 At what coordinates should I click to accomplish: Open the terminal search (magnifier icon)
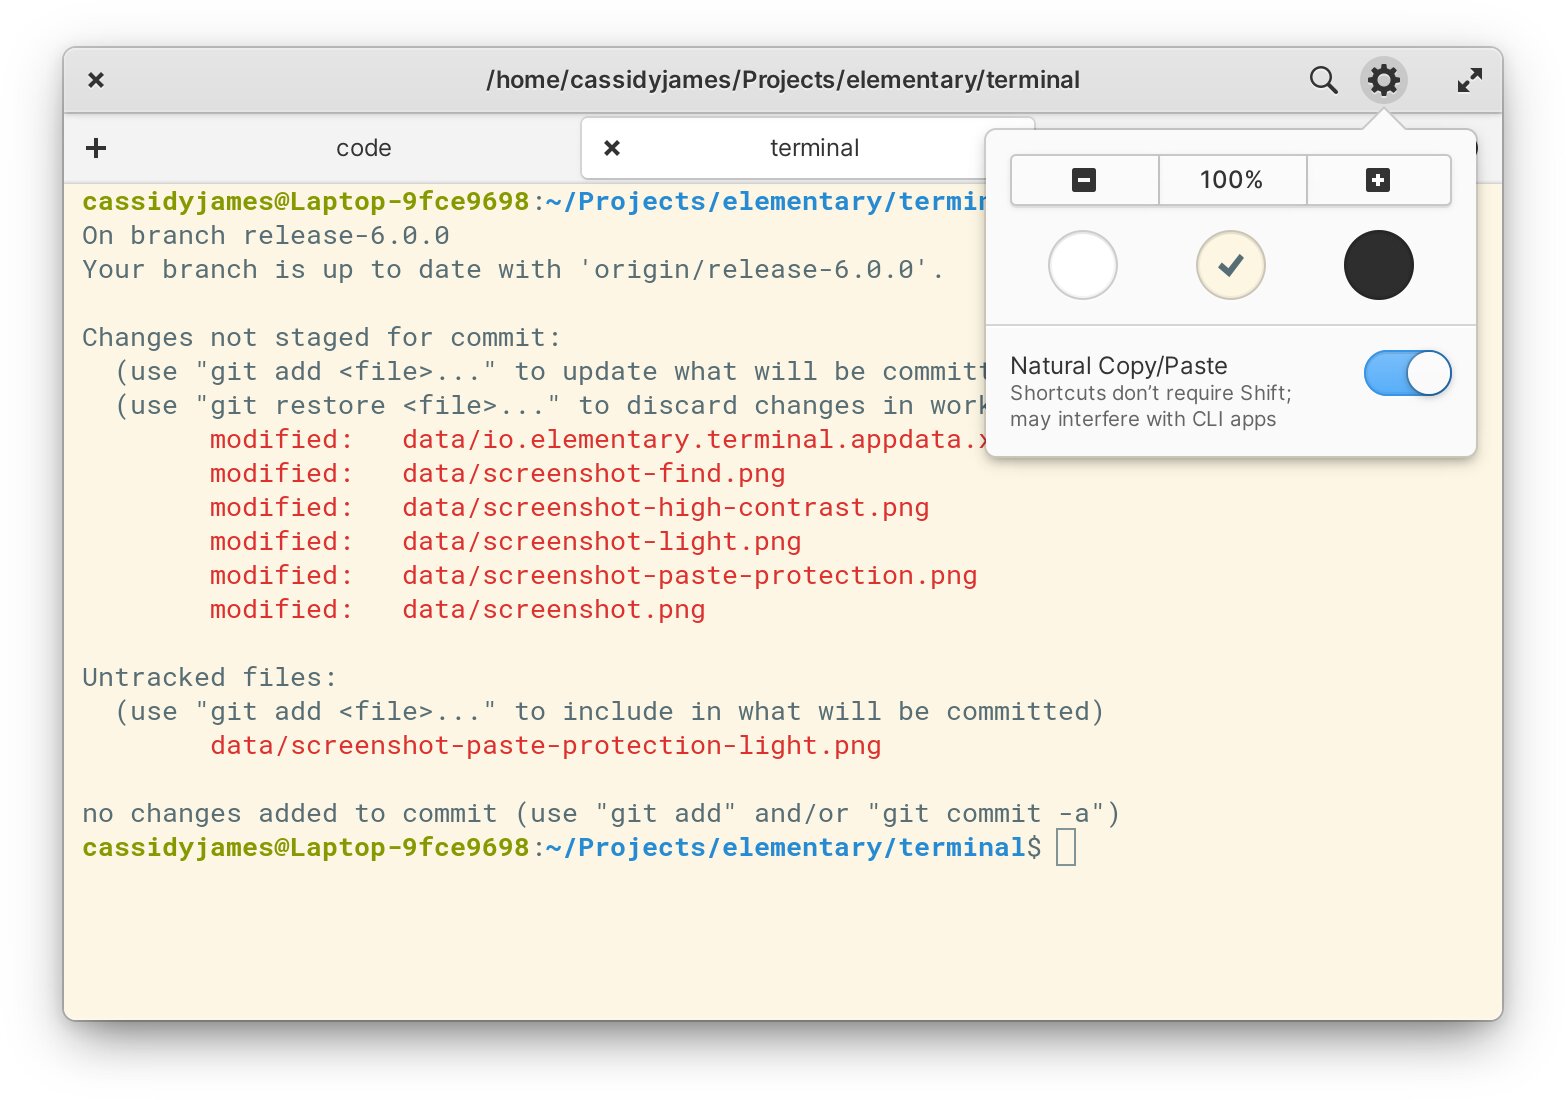(x=1323, y=80)
